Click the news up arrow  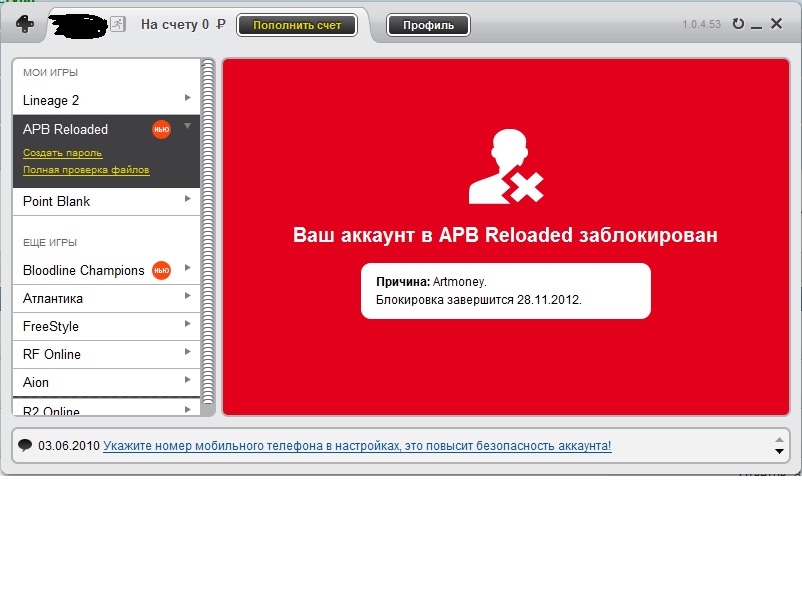779,439
